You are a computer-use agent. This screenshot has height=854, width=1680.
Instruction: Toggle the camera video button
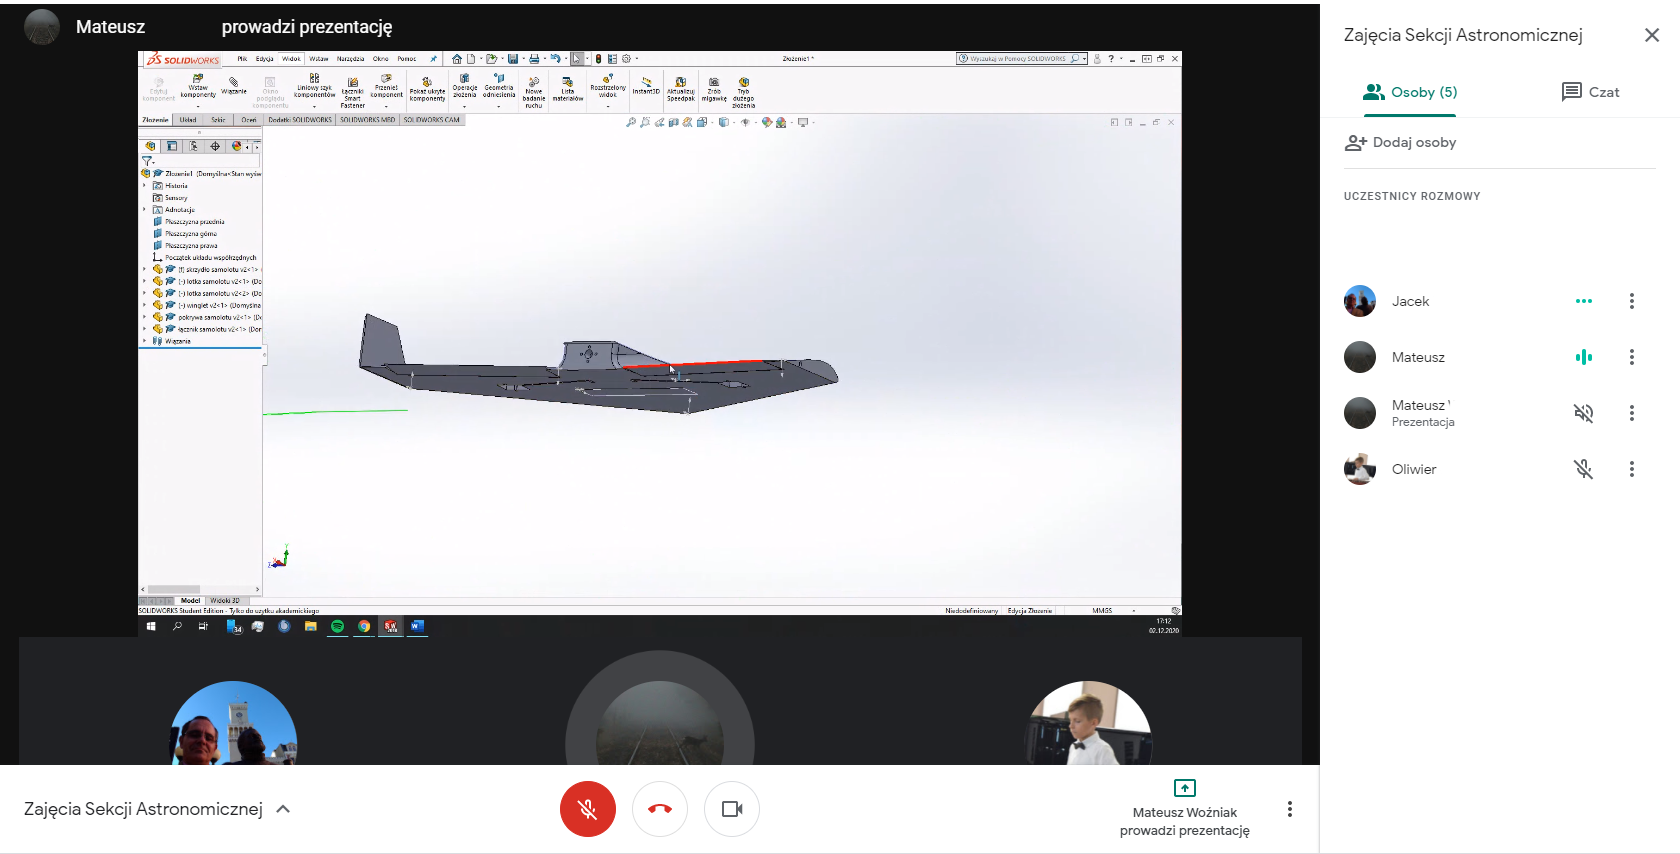[732, 809]
